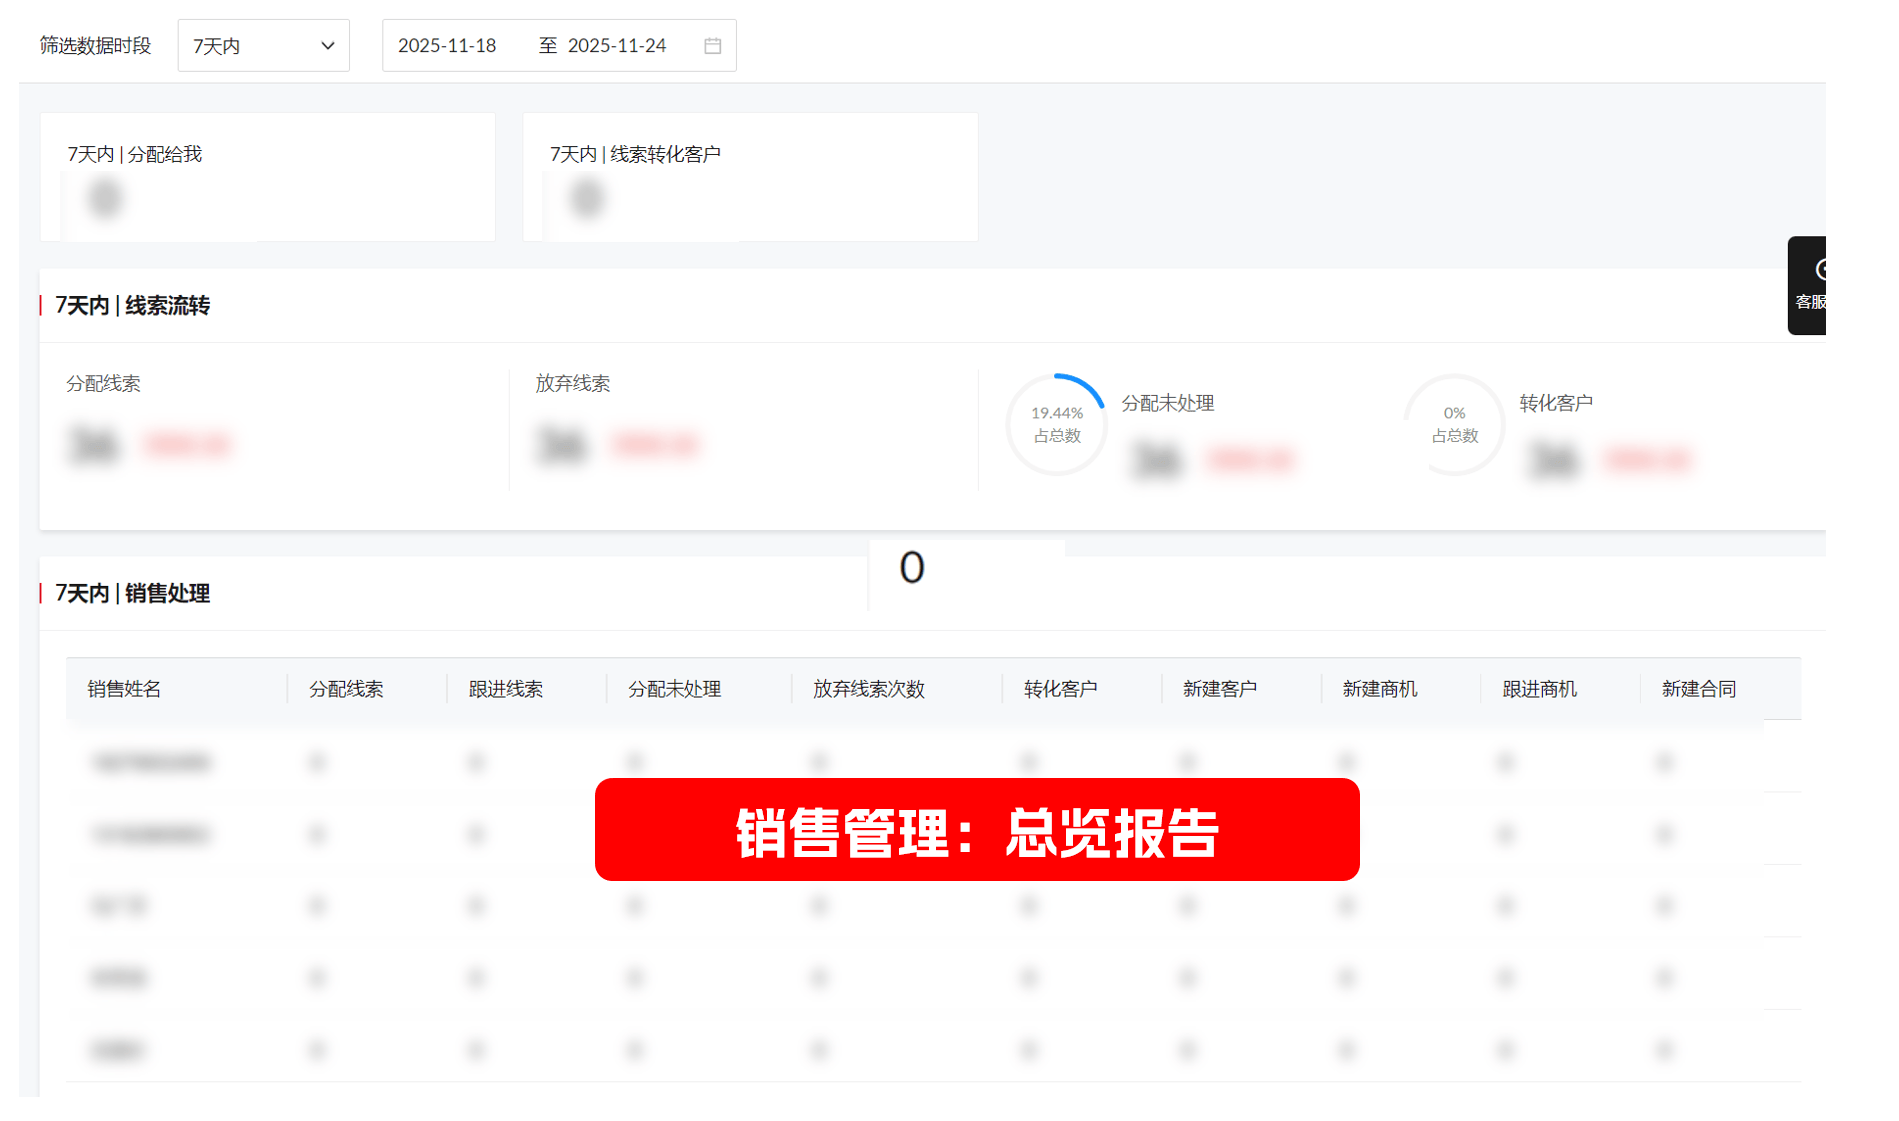Screen dimensions: 1899x1121
Task: Click the icon next to 分配未处理 number
Action: tap(1155, 460)
